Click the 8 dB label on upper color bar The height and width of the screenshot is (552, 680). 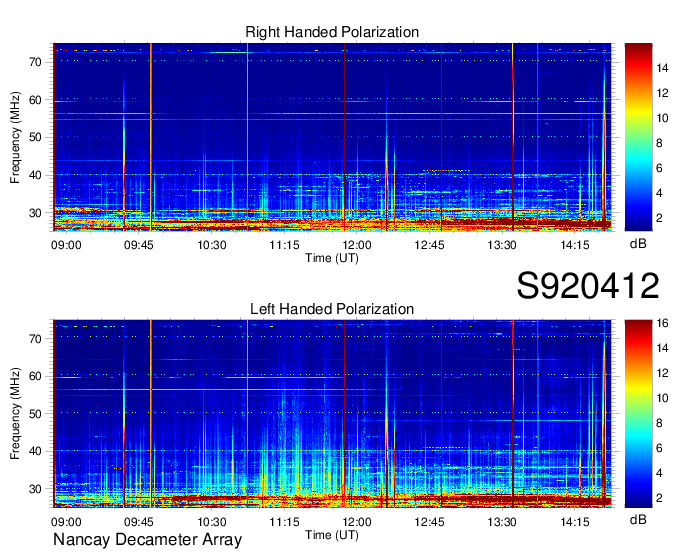pyautogui.click(x=659, y=143)
